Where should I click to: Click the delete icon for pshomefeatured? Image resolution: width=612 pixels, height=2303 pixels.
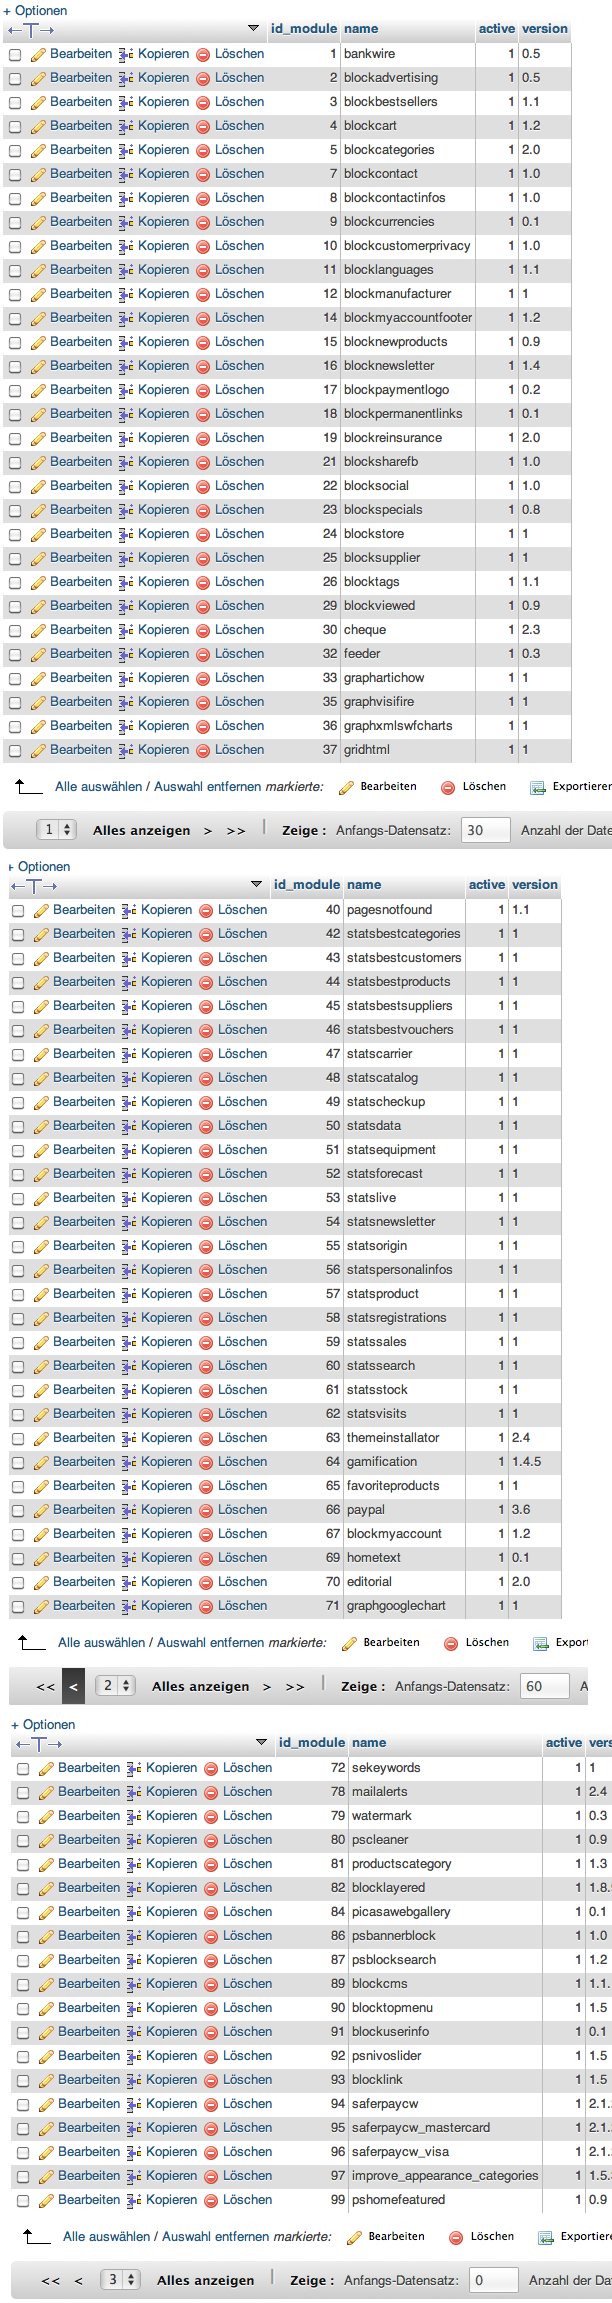[211, 2200]
